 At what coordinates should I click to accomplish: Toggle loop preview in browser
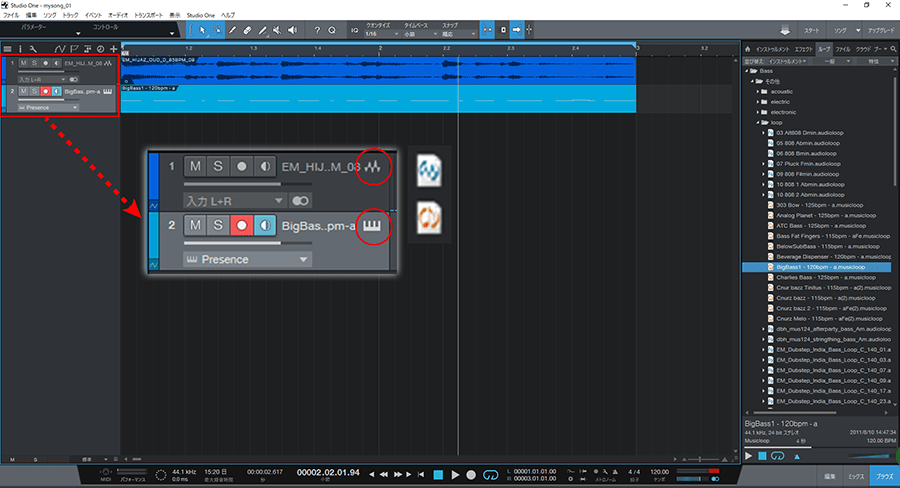tap(778, 456)
